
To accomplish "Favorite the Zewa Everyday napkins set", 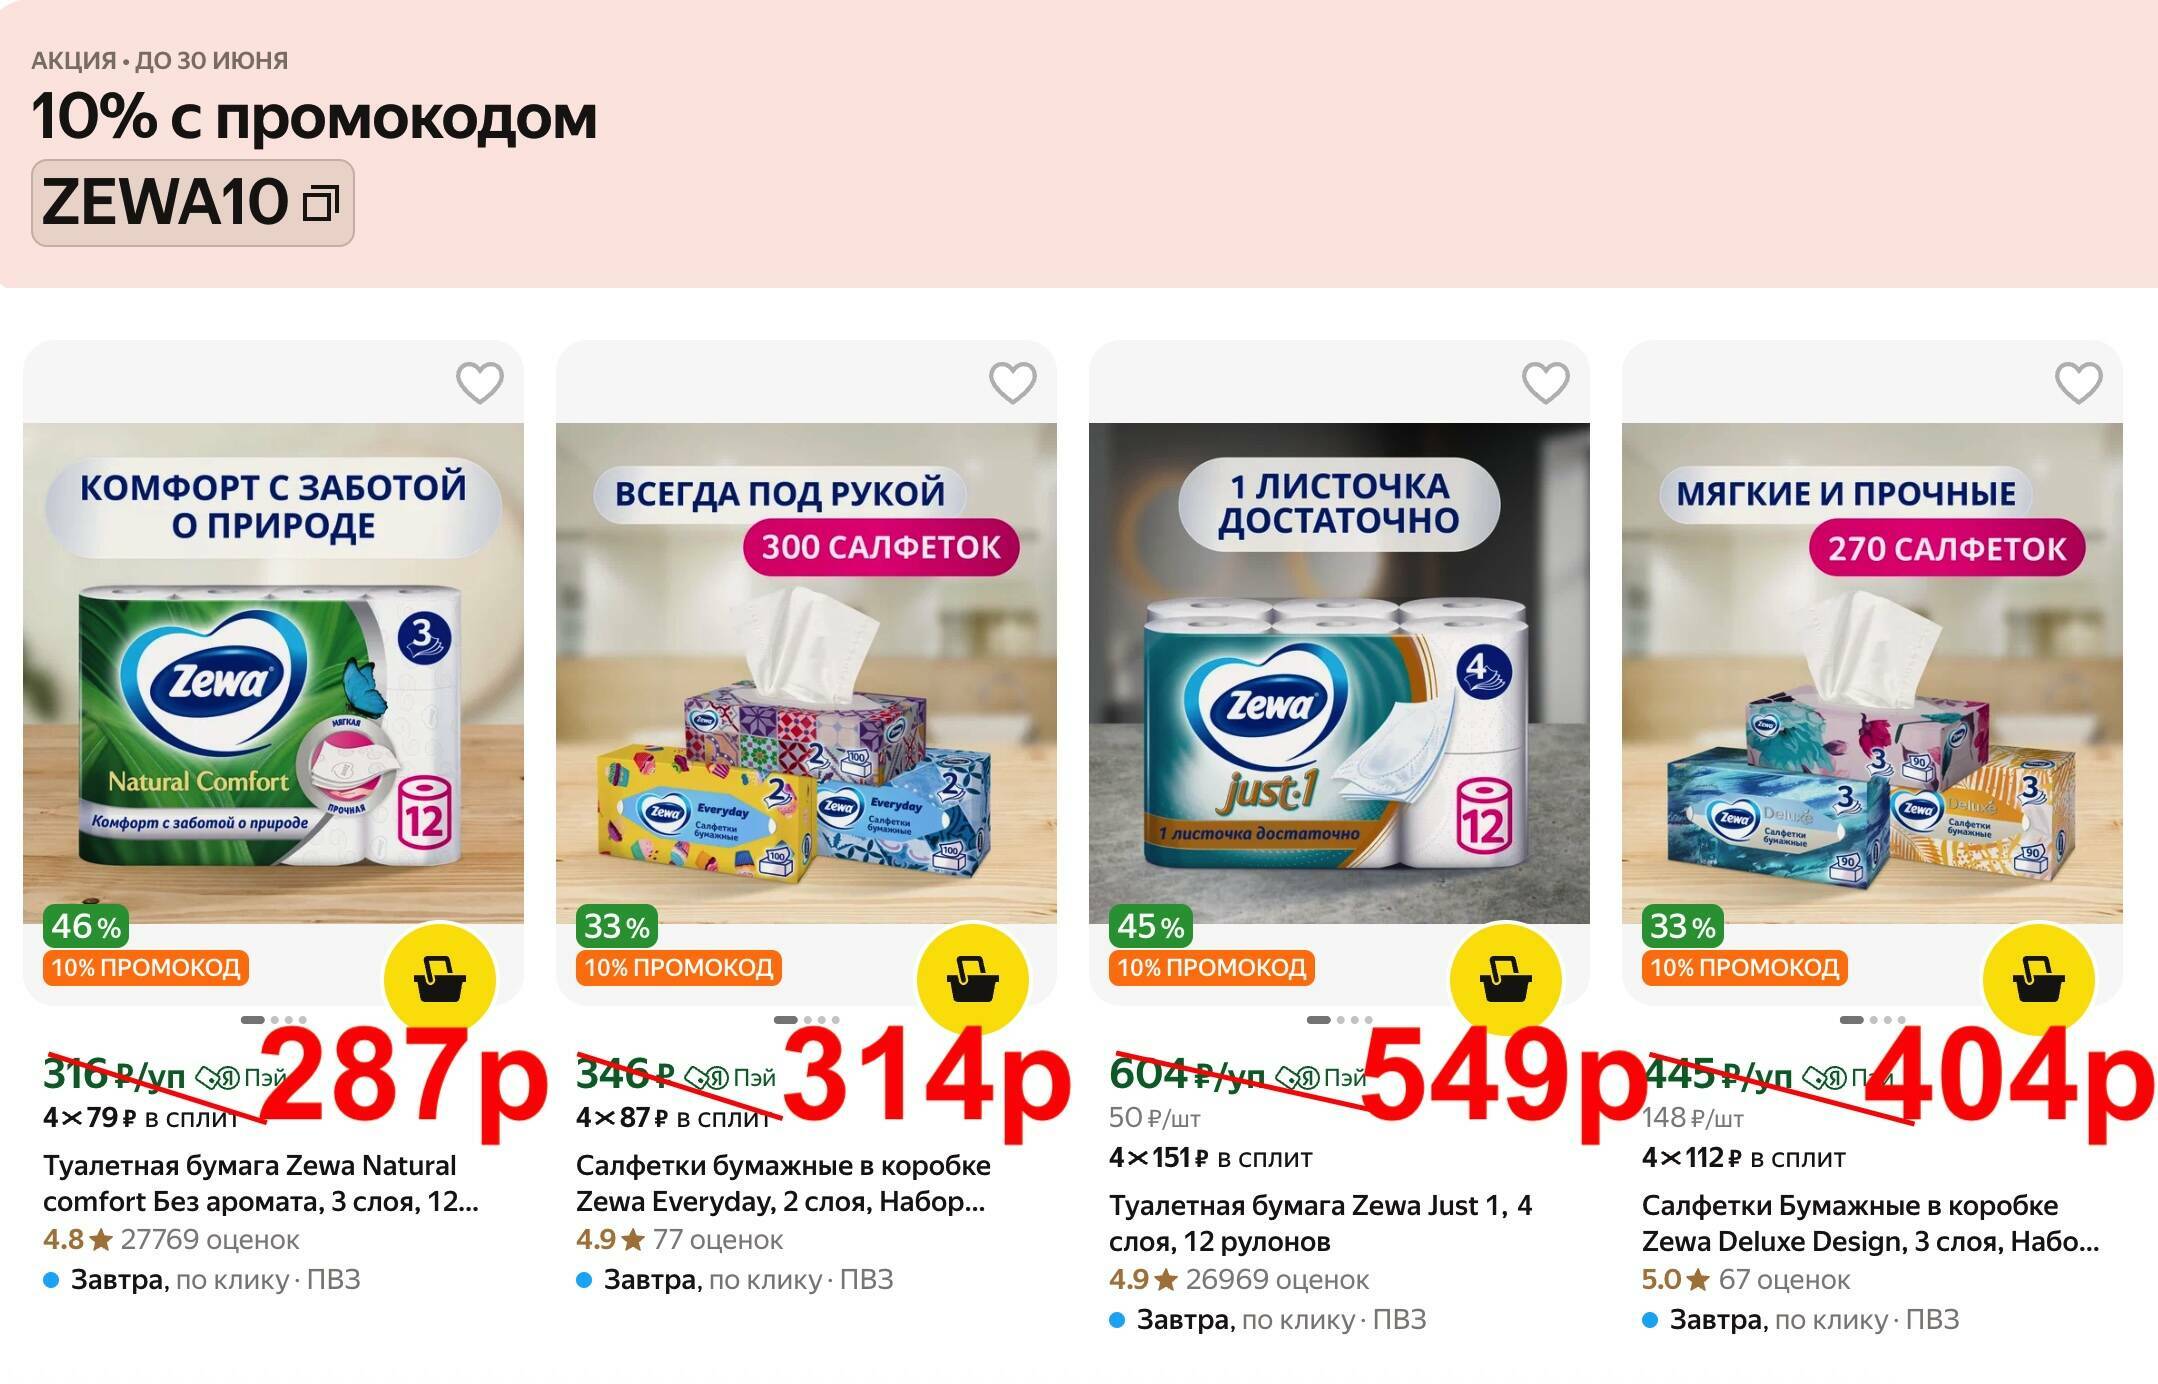I will pos(1013,383).
